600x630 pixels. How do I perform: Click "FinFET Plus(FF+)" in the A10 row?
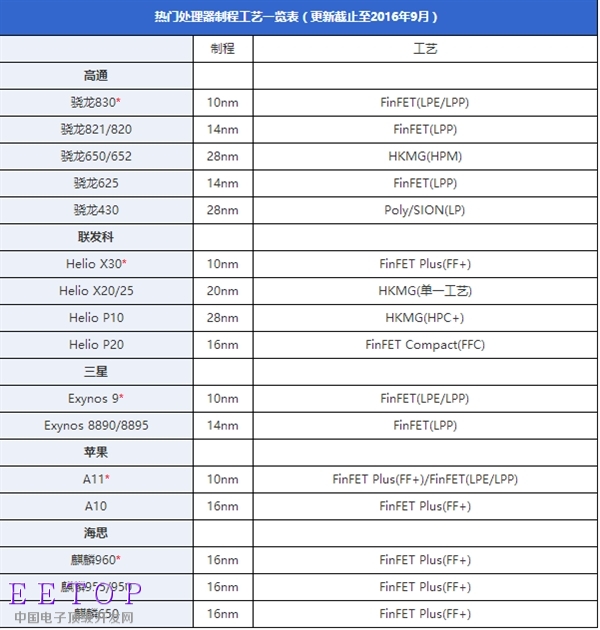[x=425, y=506]
